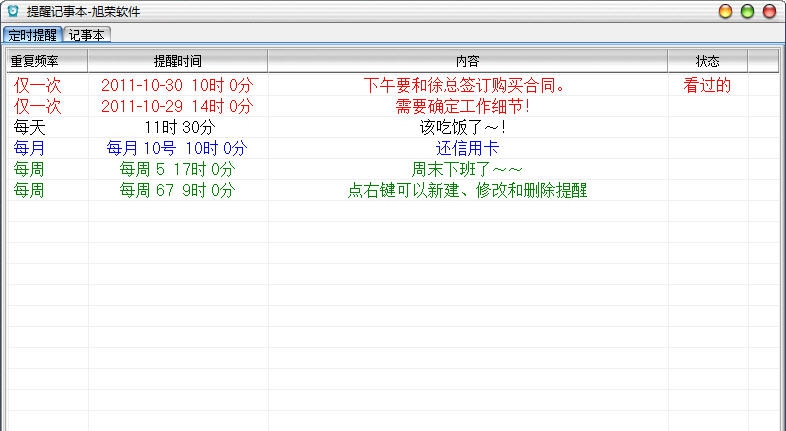Select reminder 下午要和徐总签订购买合同。
This screenshot has height=431, width=786.
point(465,85)
